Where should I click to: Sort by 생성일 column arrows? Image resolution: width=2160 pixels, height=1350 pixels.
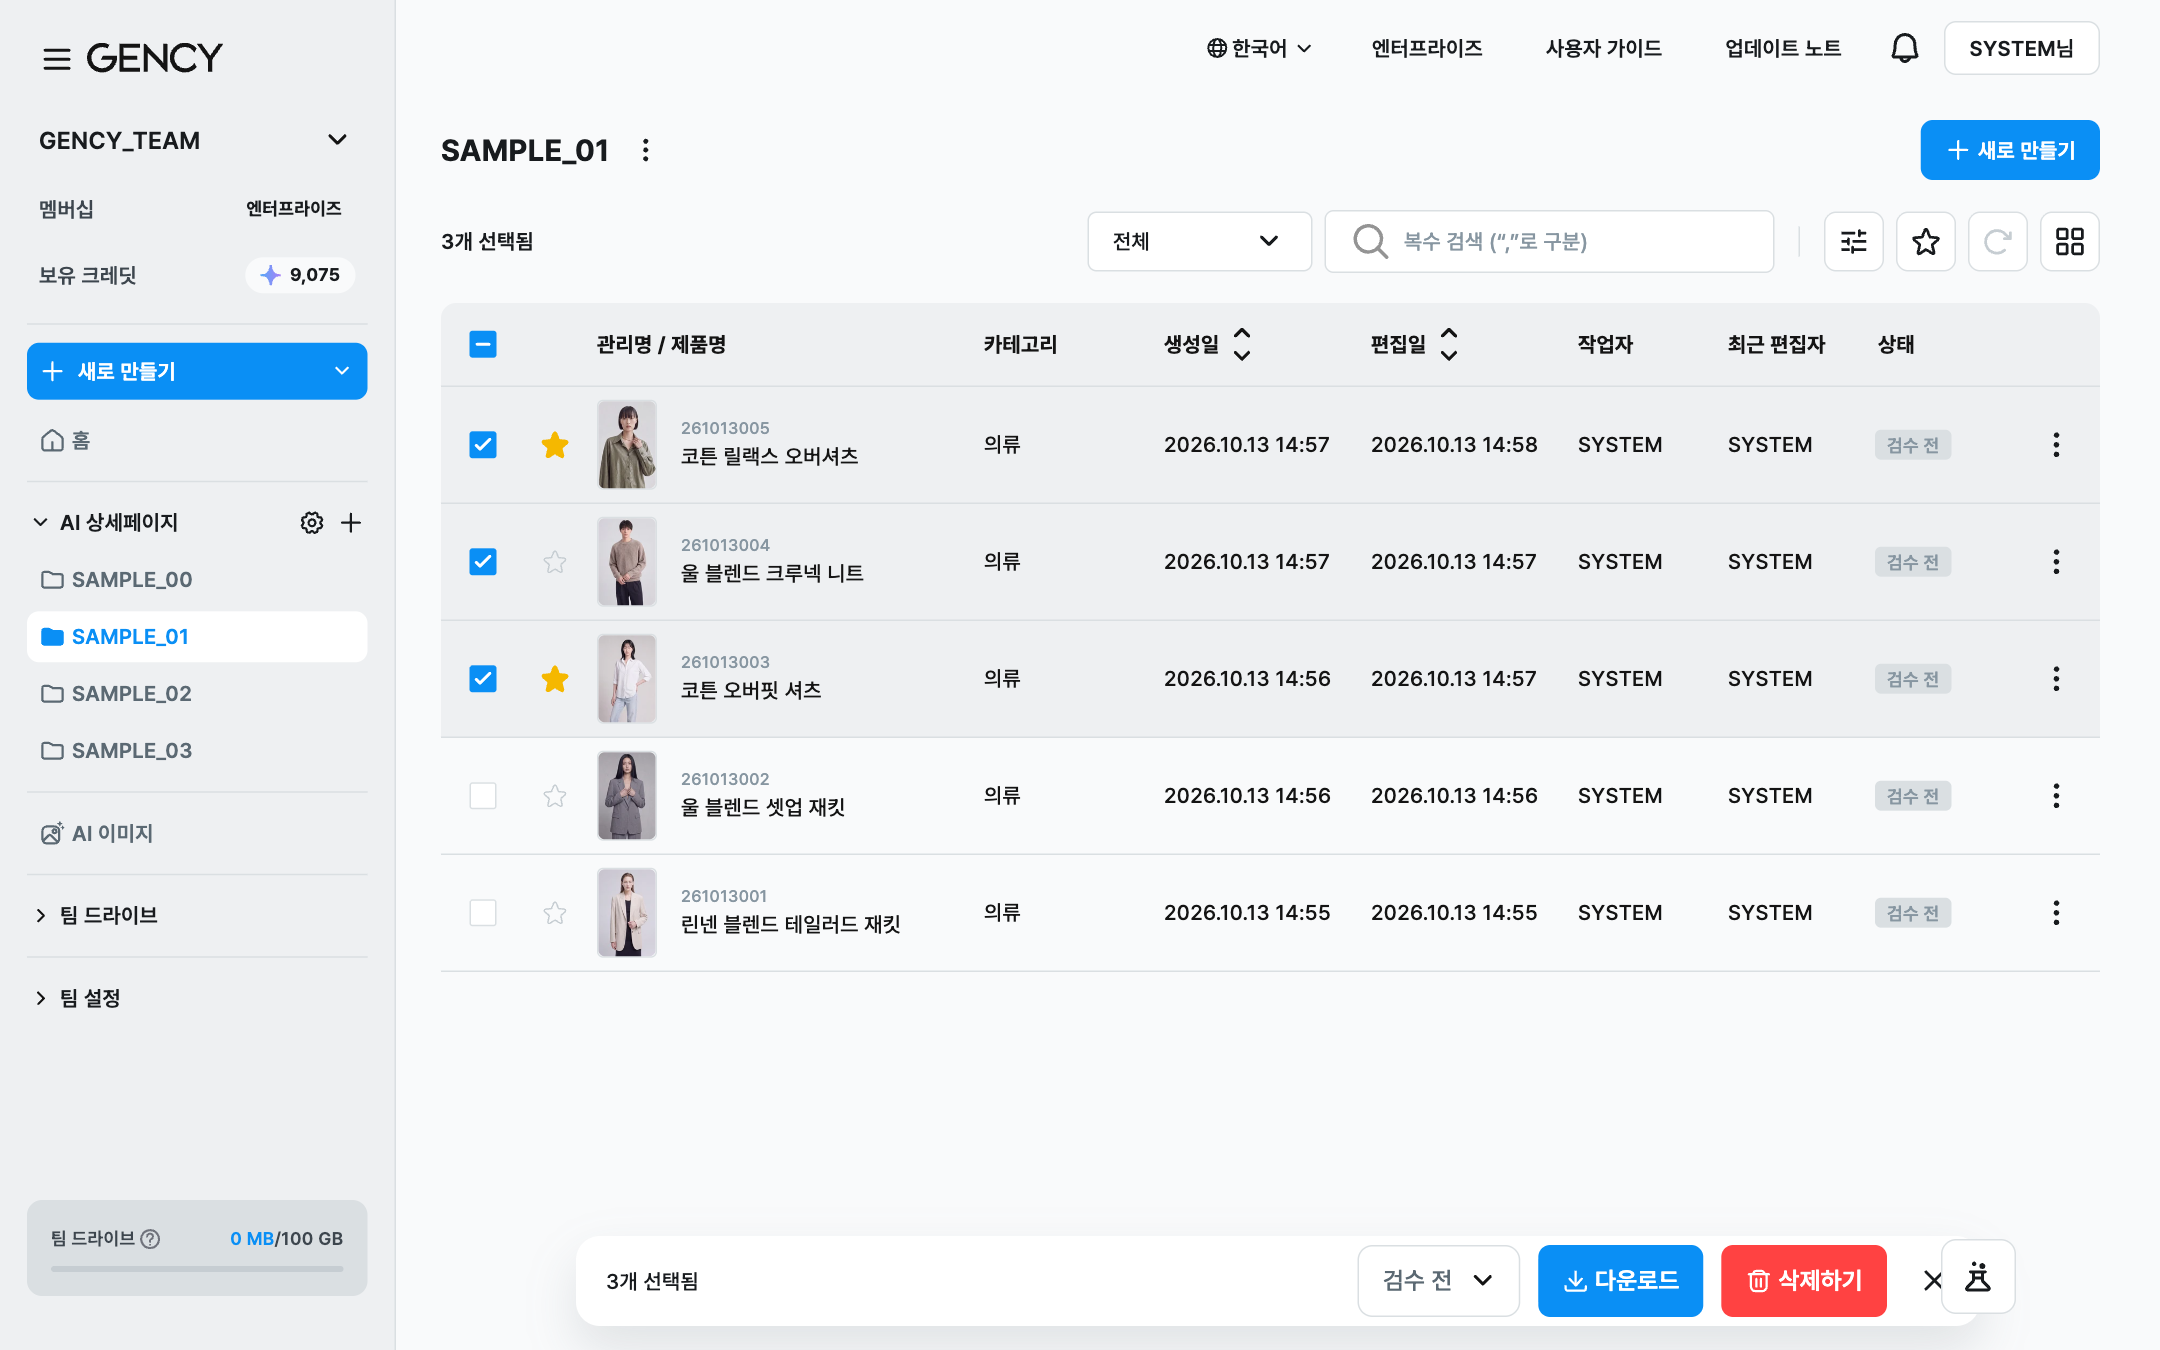1242,344
